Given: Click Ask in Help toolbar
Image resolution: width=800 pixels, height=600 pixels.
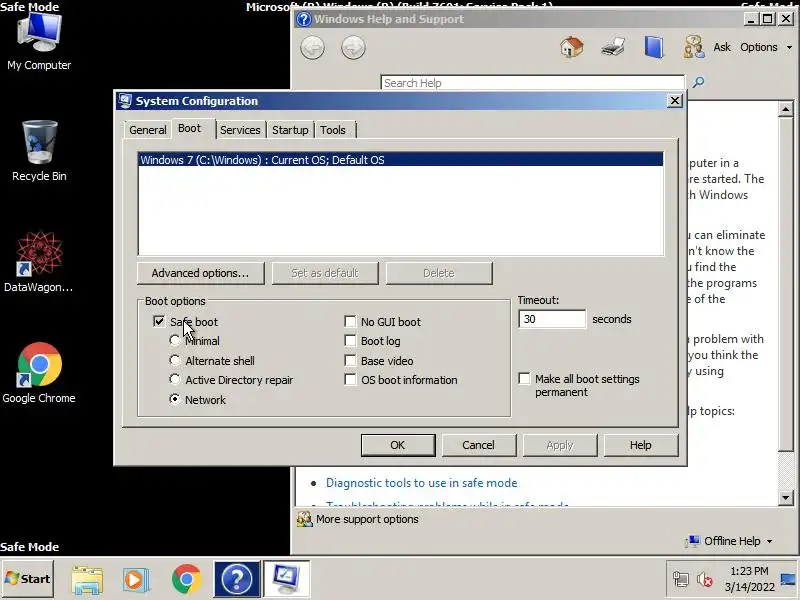Looking at the screenshot, I should pos(722,47).
